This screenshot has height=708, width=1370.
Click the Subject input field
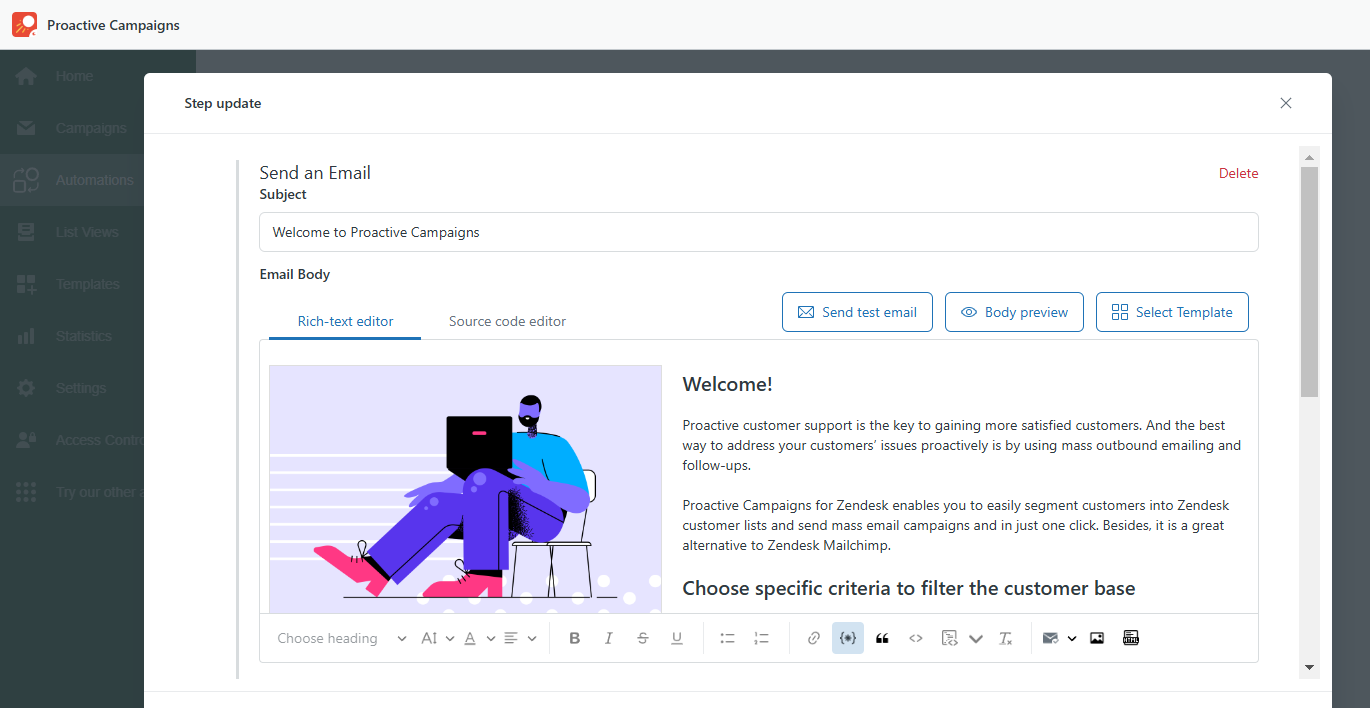tap(759, 232)
